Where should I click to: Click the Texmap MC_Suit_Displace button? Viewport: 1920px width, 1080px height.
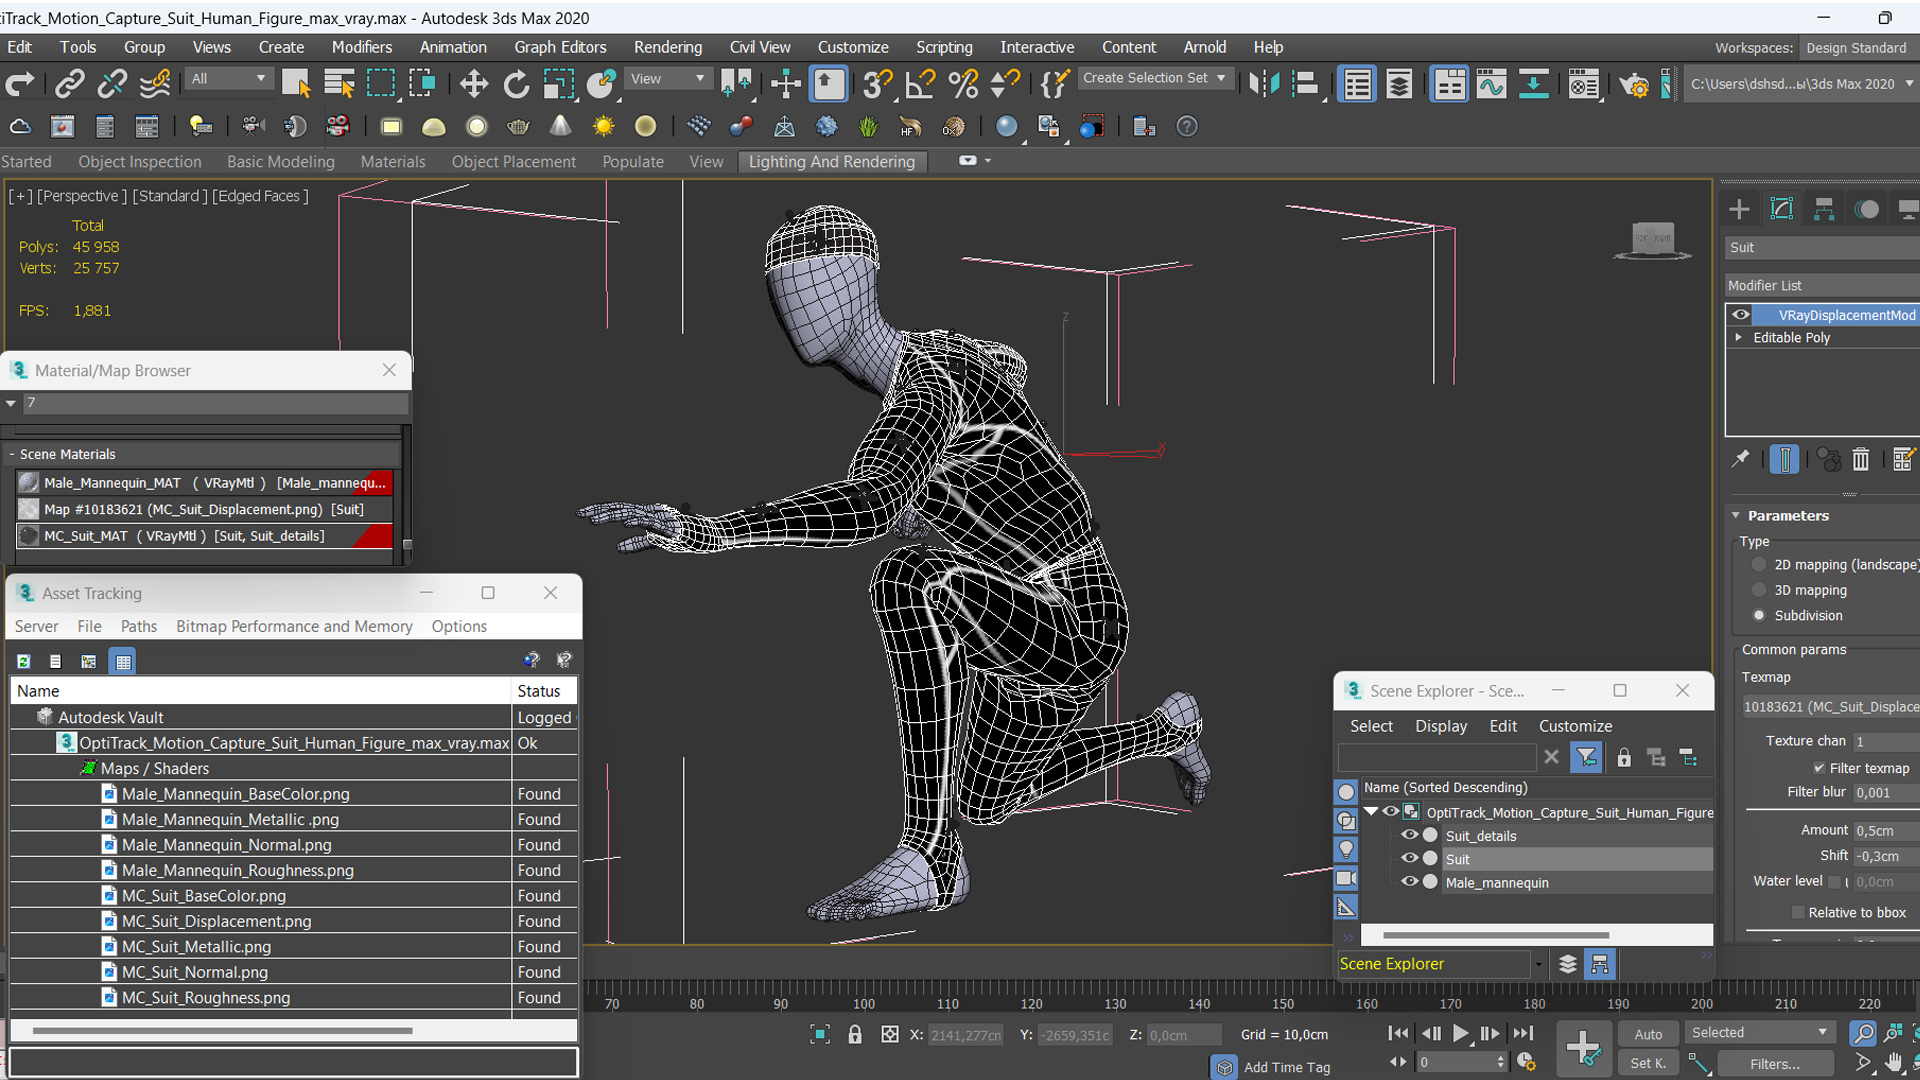[1830, 707]
